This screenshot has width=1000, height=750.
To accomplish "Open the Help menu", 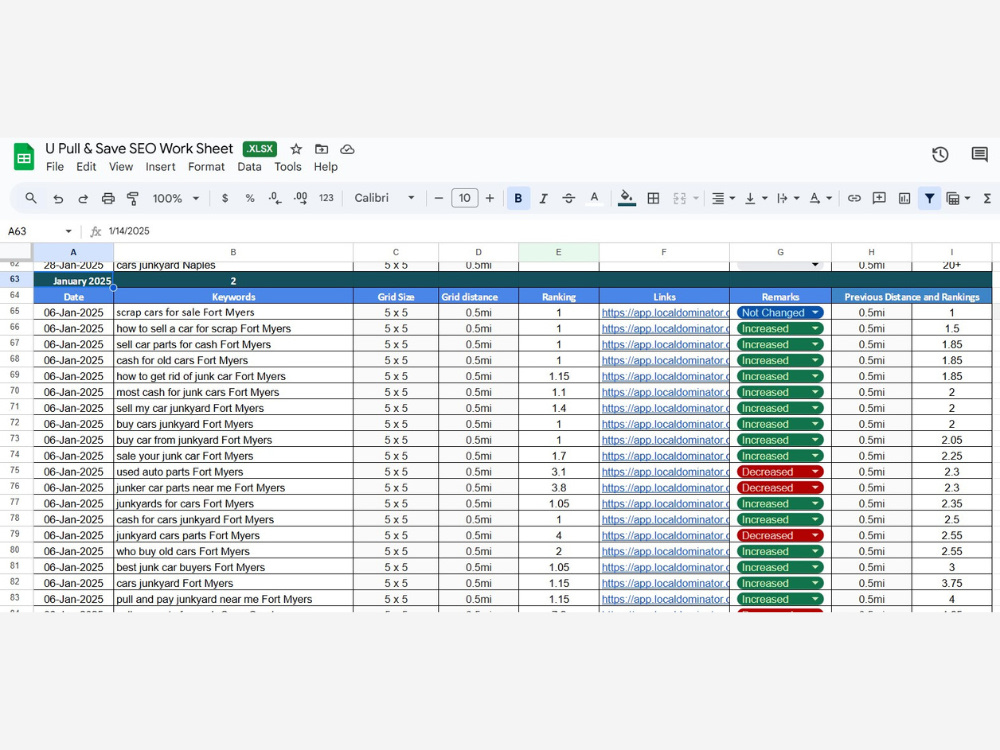I will (325, 166).
